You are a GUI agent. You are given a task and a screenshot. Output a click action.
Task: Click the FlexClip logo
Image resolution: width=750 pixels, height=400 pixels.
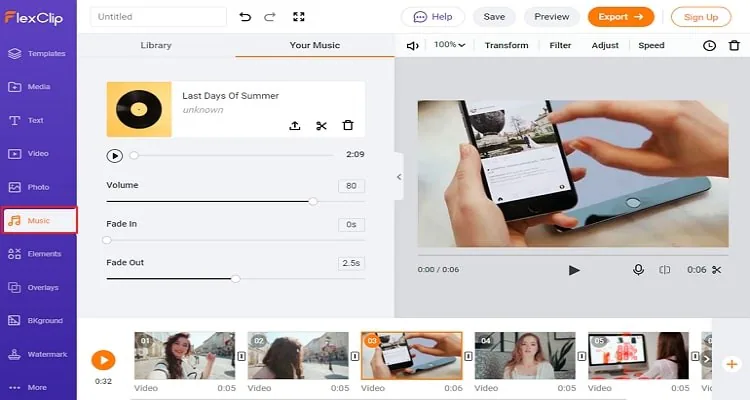point(33,18)
